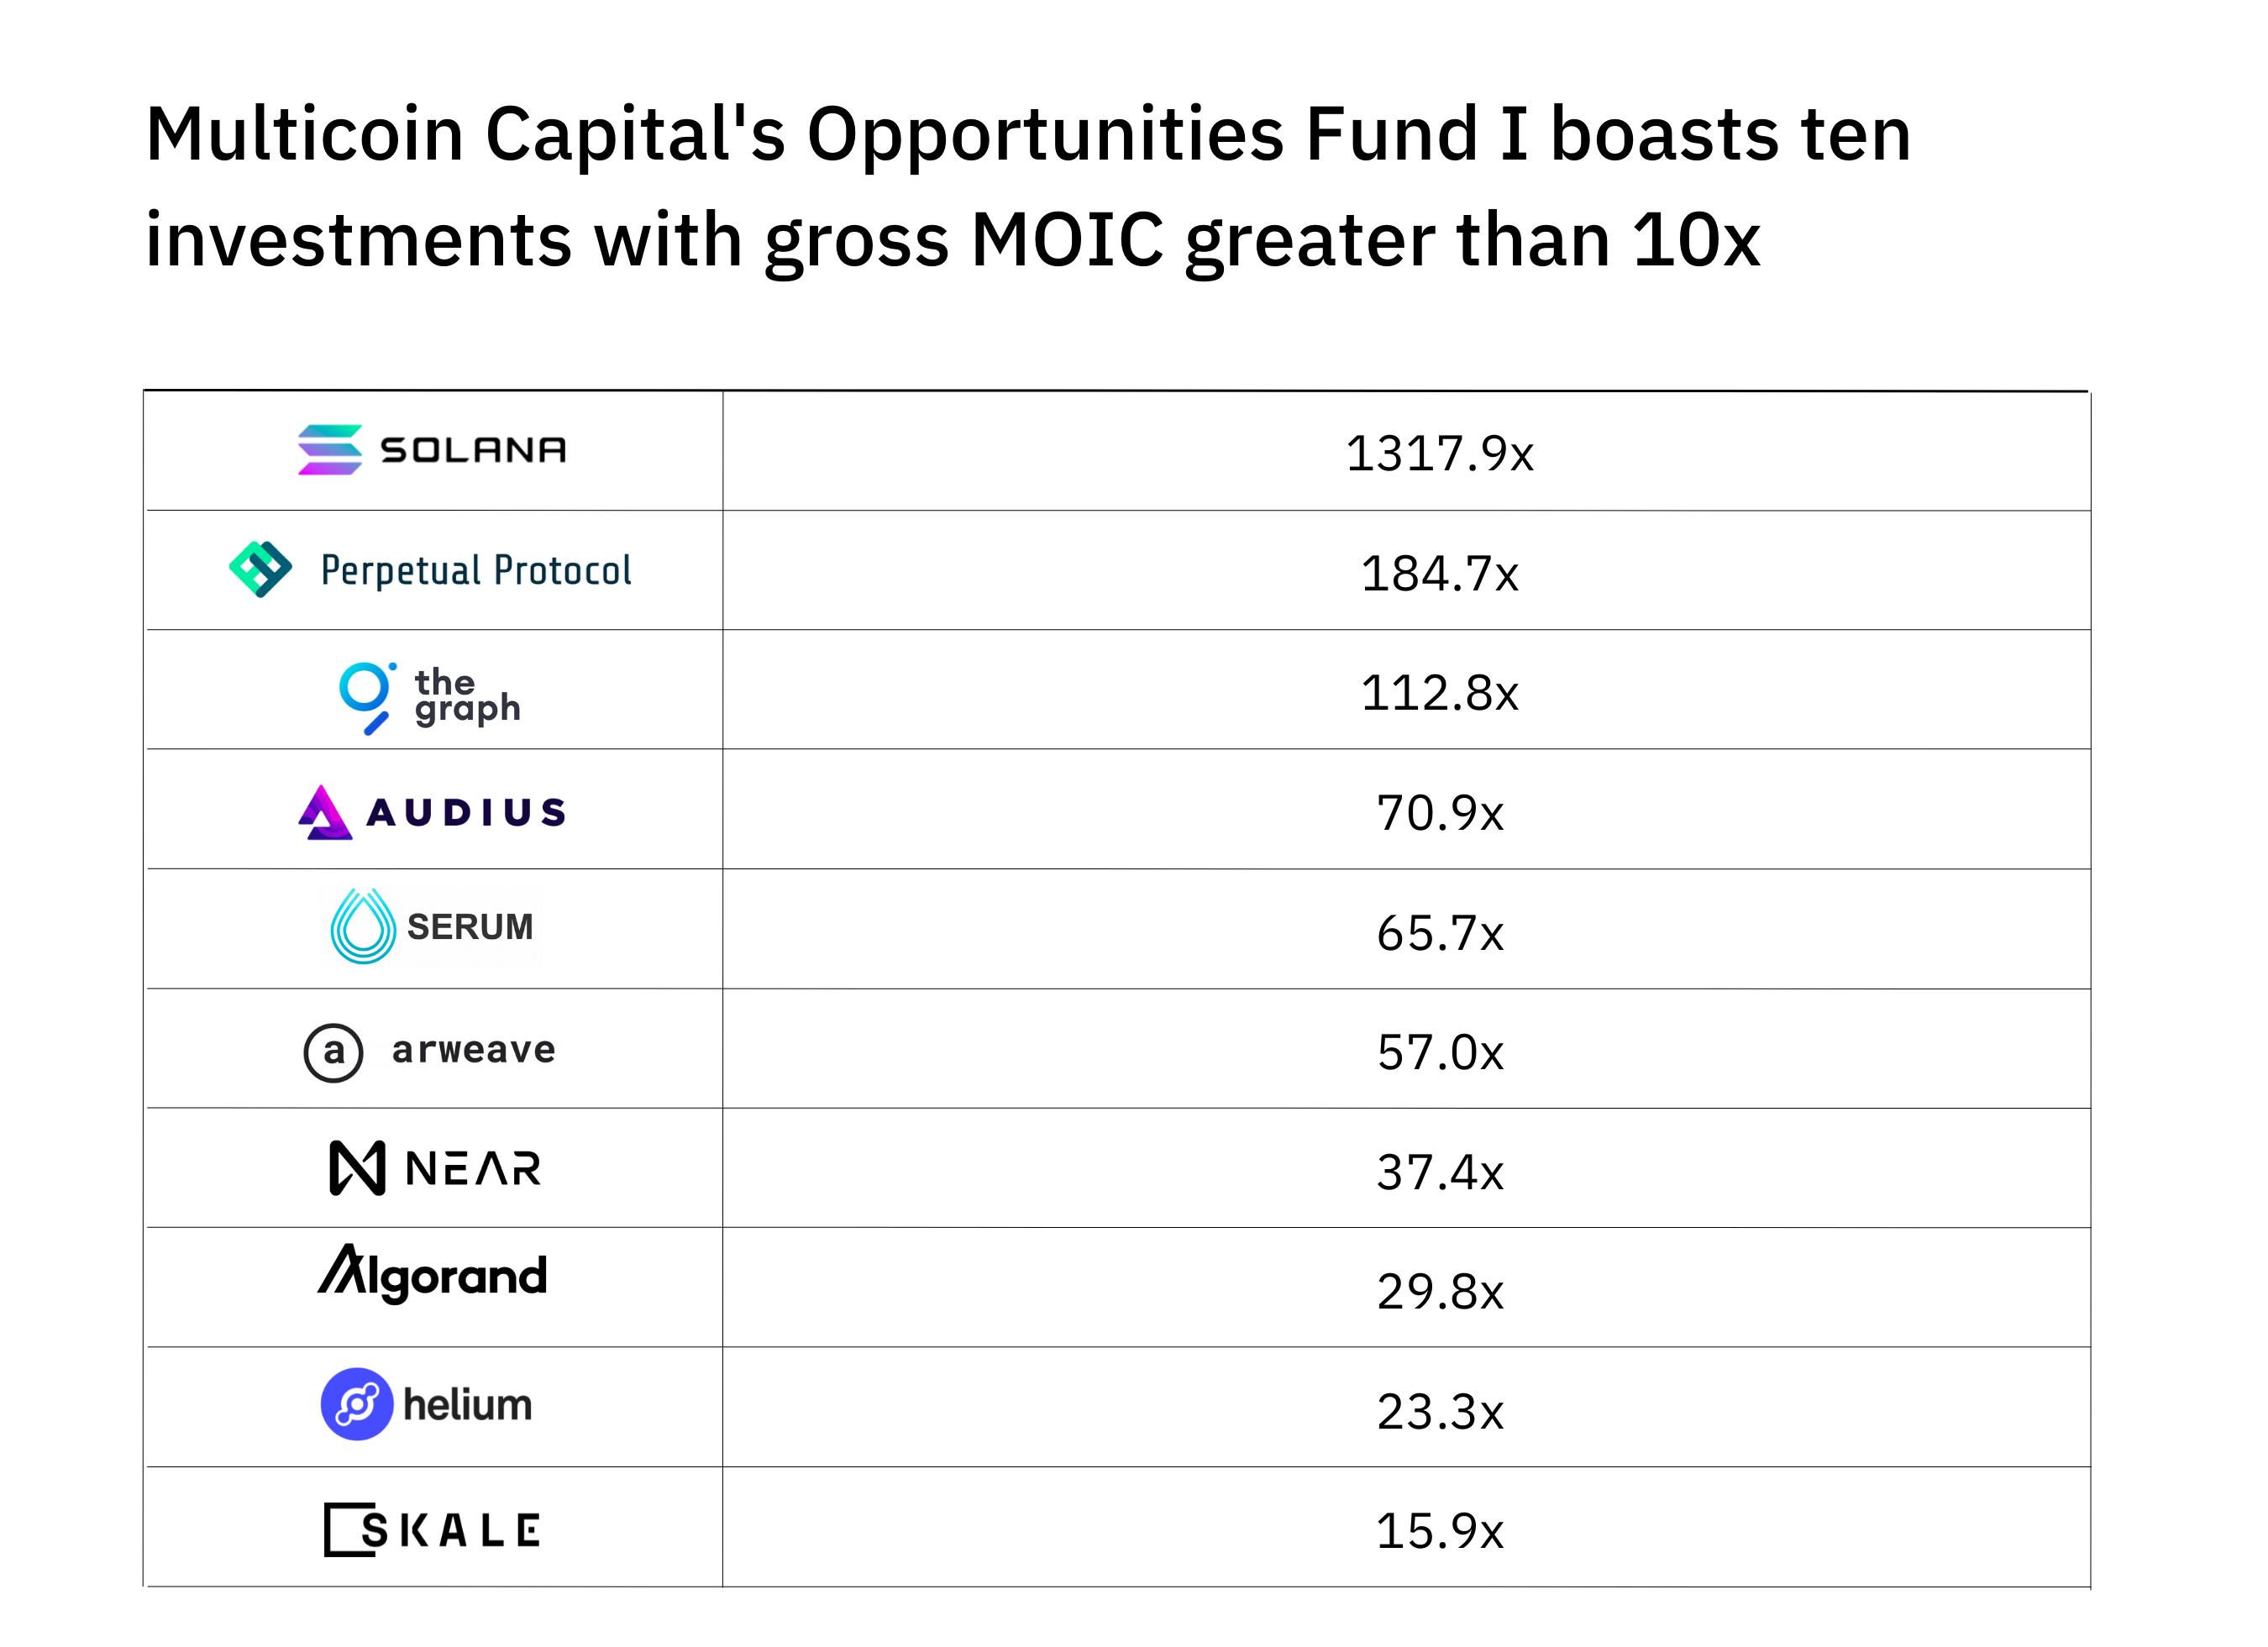Select the NEAR 'N' logo icon

[x=357, y=1168]
